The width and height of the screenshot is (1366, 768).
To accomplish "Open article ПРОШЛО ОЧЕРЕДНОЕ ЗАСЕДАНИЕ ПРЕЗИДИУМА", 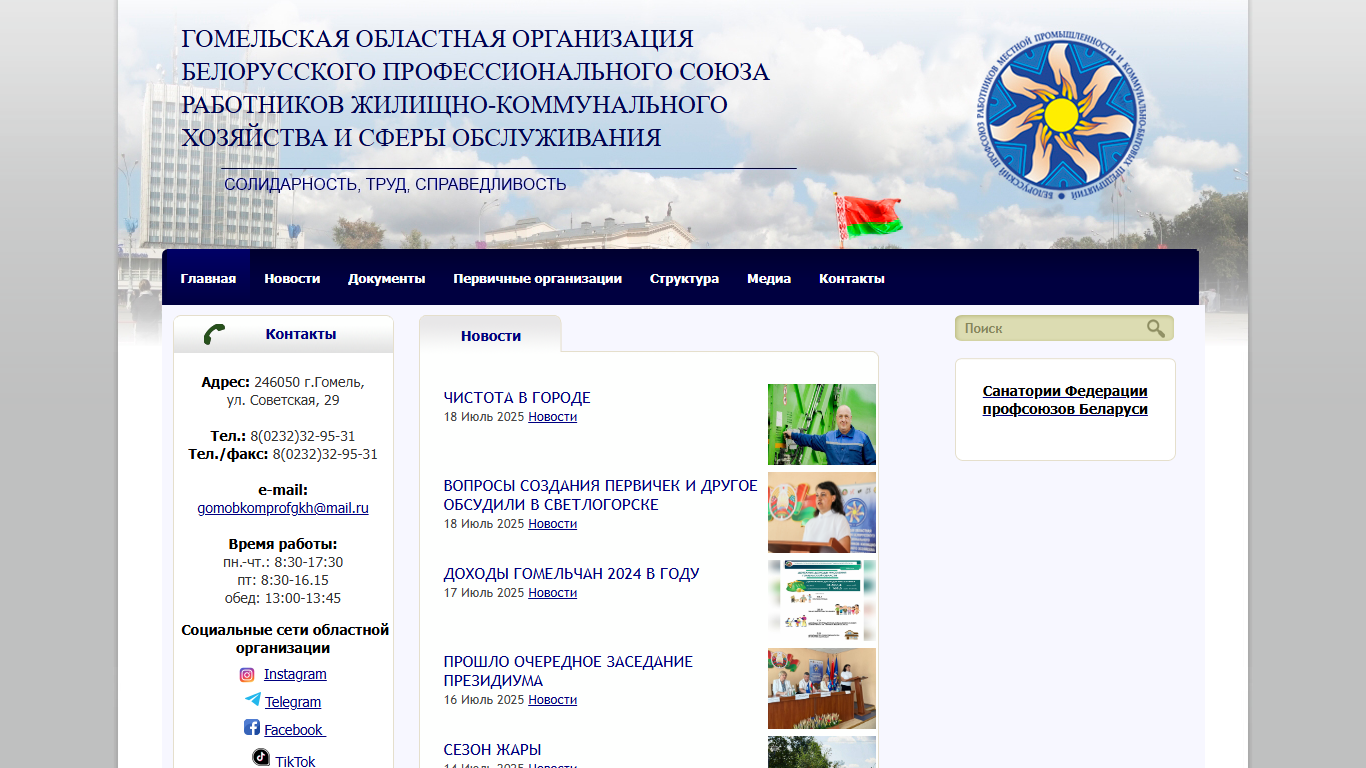I will [568, 671].
